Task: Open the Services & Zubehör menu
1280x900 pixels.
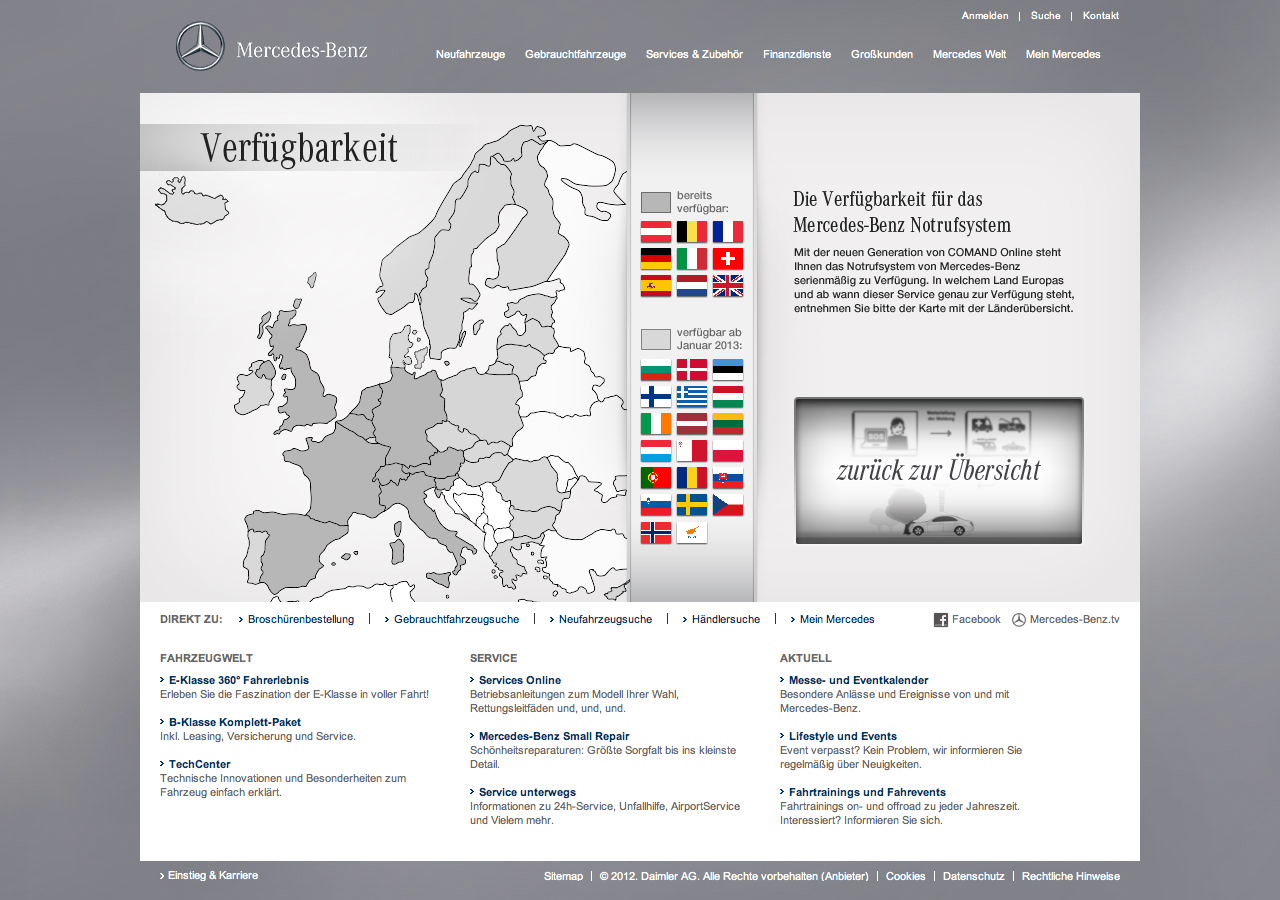Action: pyautogui.click(x=694, y=54)
